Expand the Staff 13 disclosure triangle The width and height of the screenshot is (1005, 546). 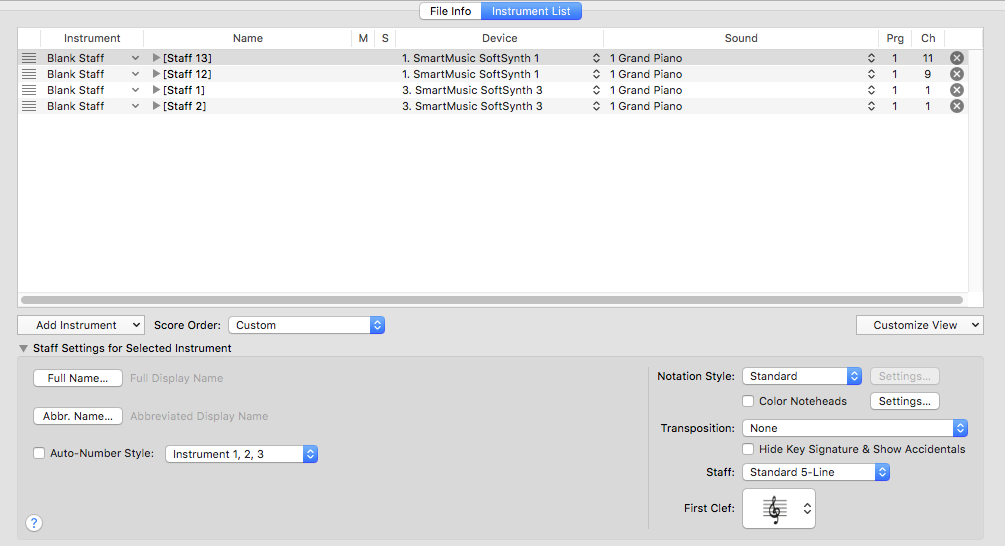[156, 58]
